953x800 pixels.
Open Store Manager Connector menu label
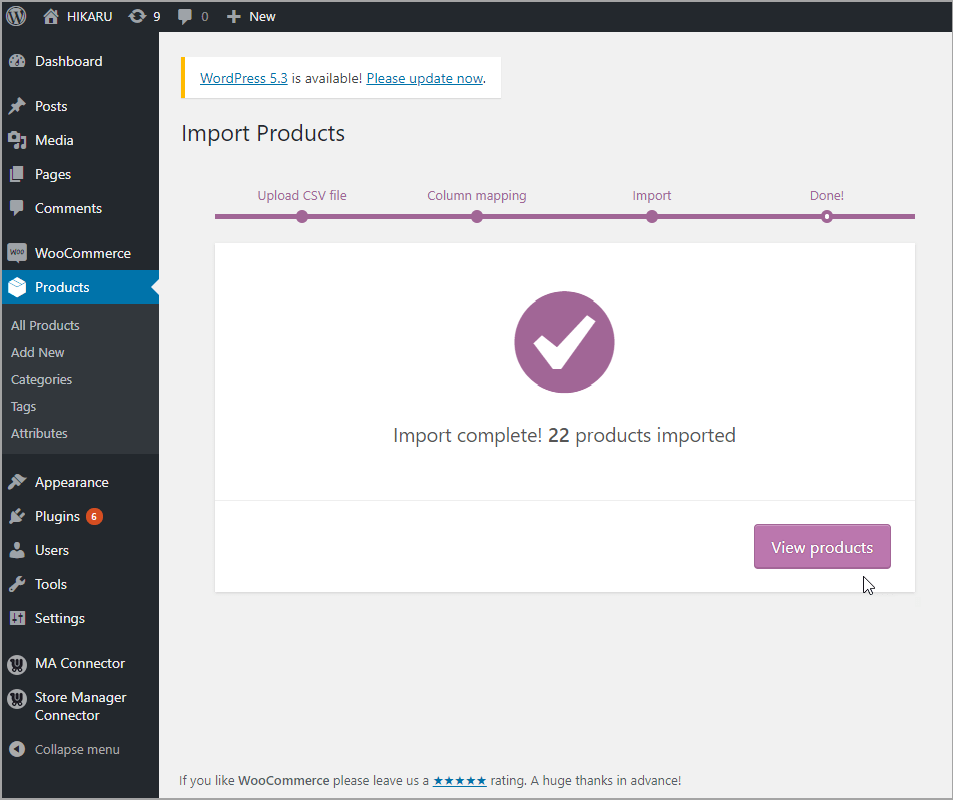coord(80,706)
